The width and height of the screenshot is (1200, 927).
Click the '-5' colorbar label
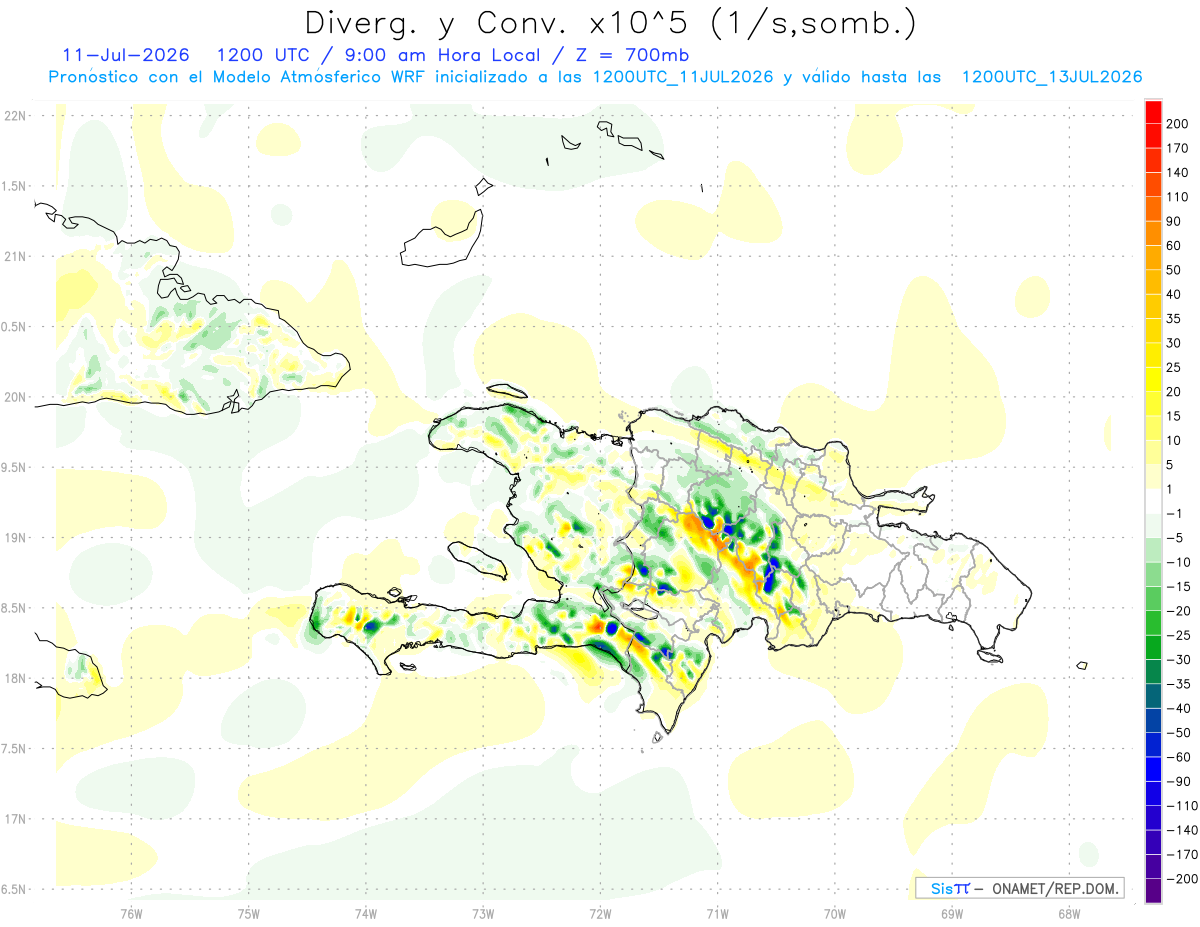pyautogui.click(x=1174, y=538)
